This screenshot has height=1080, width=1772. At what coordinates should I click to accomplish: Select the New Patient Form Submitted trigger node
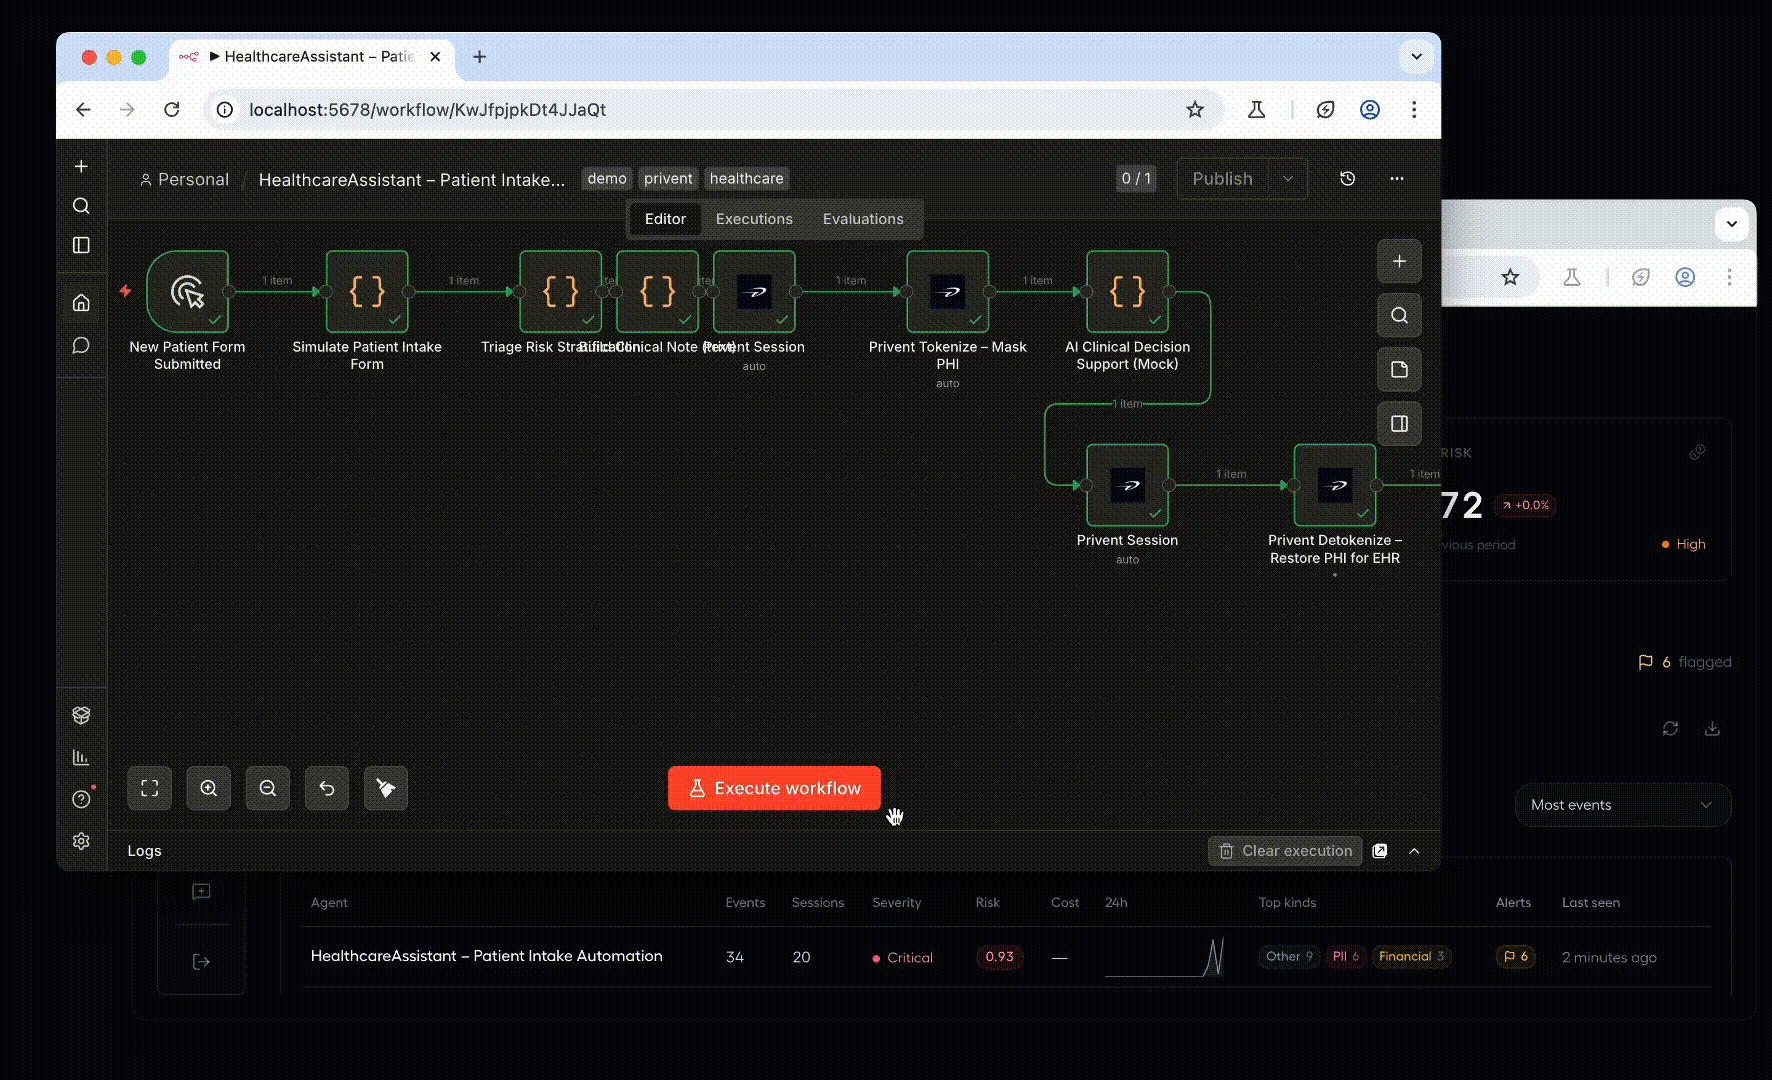(x=188, y=291)
